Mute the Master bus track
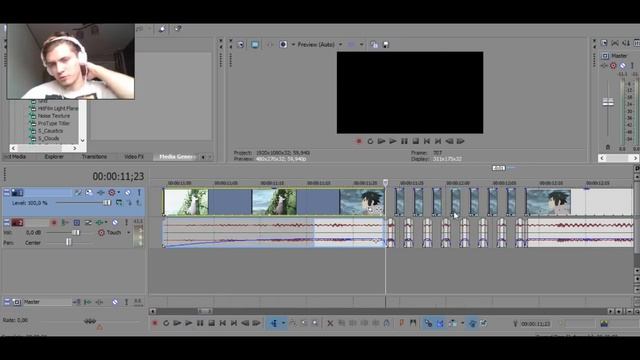 click(x=115, y=302)
